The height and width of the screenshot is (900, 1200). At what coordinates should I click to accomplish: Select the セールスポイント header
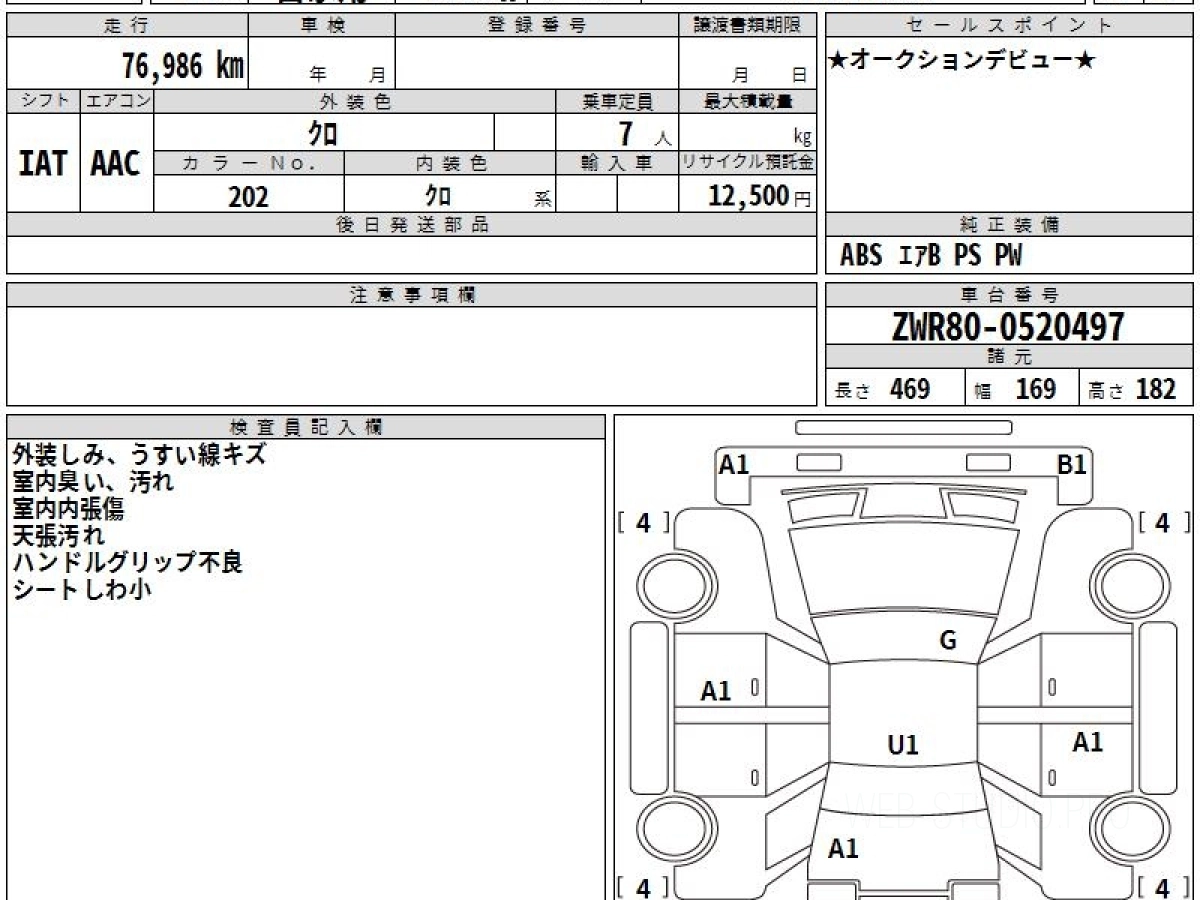pos(1010,26)
